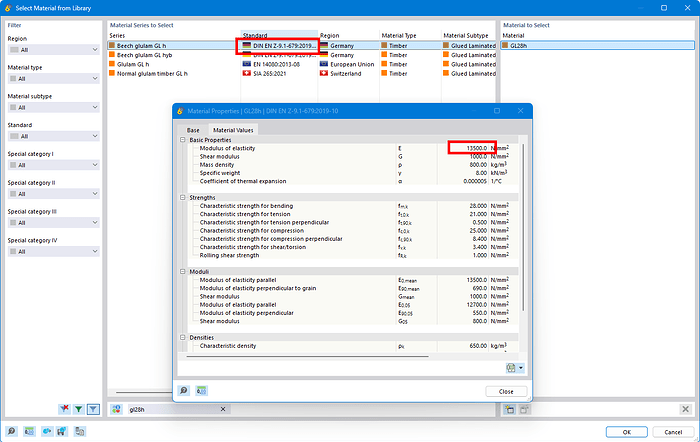Click the Close button in properties dialog
The height and width of the screenshot is (442, 700).
pos(505,391)
